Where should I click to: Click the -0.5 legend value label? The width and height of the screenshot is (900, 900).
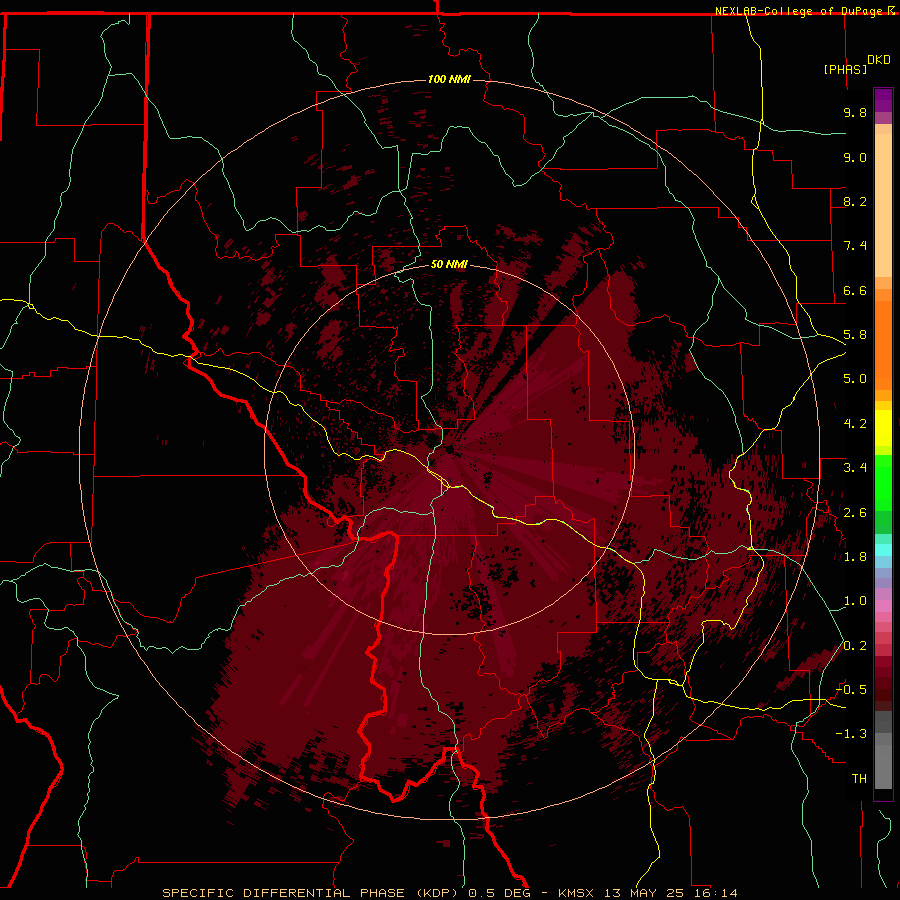(x=851, y=690)
